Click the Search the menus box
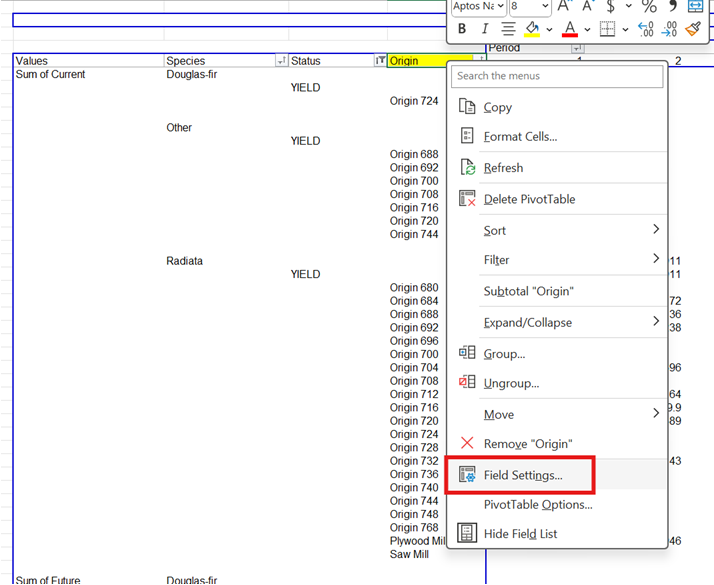Screen dimensions: 714x585 (557, 76)
